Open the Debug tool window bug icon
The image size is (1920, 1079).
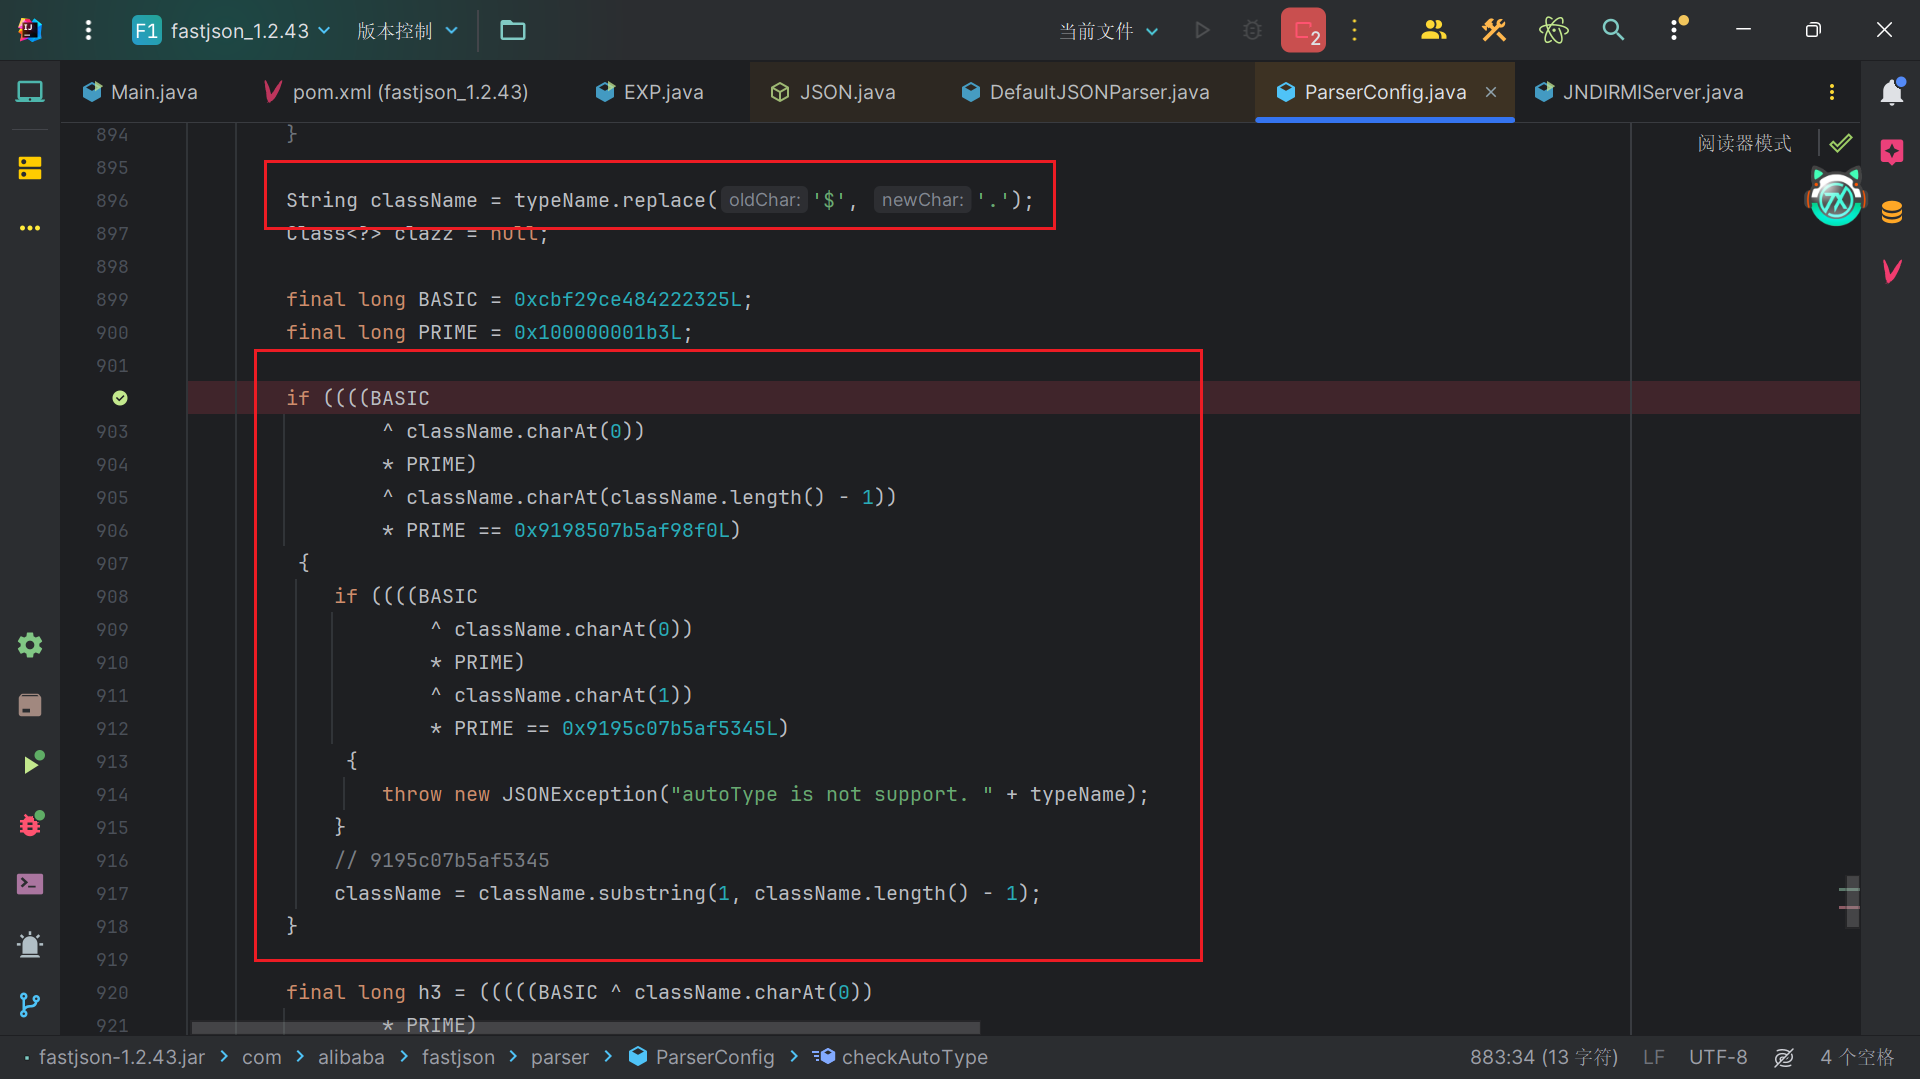(x=30, y=824)
